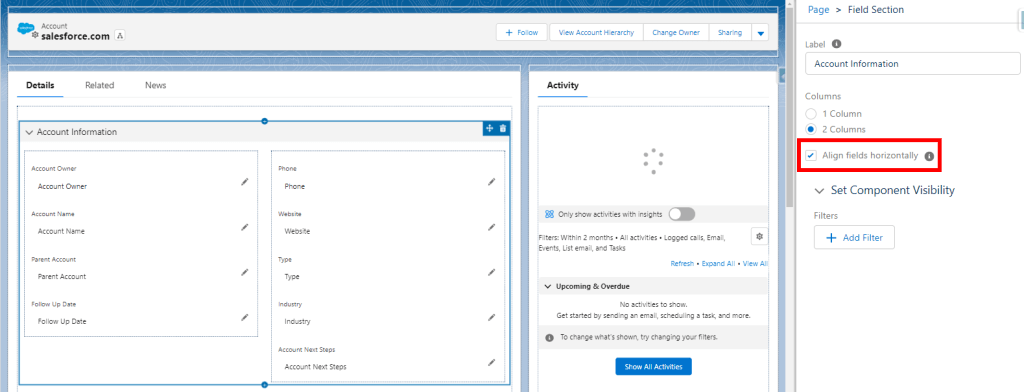This screenshot has height=392, width=1024.
Task: Click the account hierarchy icon beside salesforce.com
Action: click(120, 36)
